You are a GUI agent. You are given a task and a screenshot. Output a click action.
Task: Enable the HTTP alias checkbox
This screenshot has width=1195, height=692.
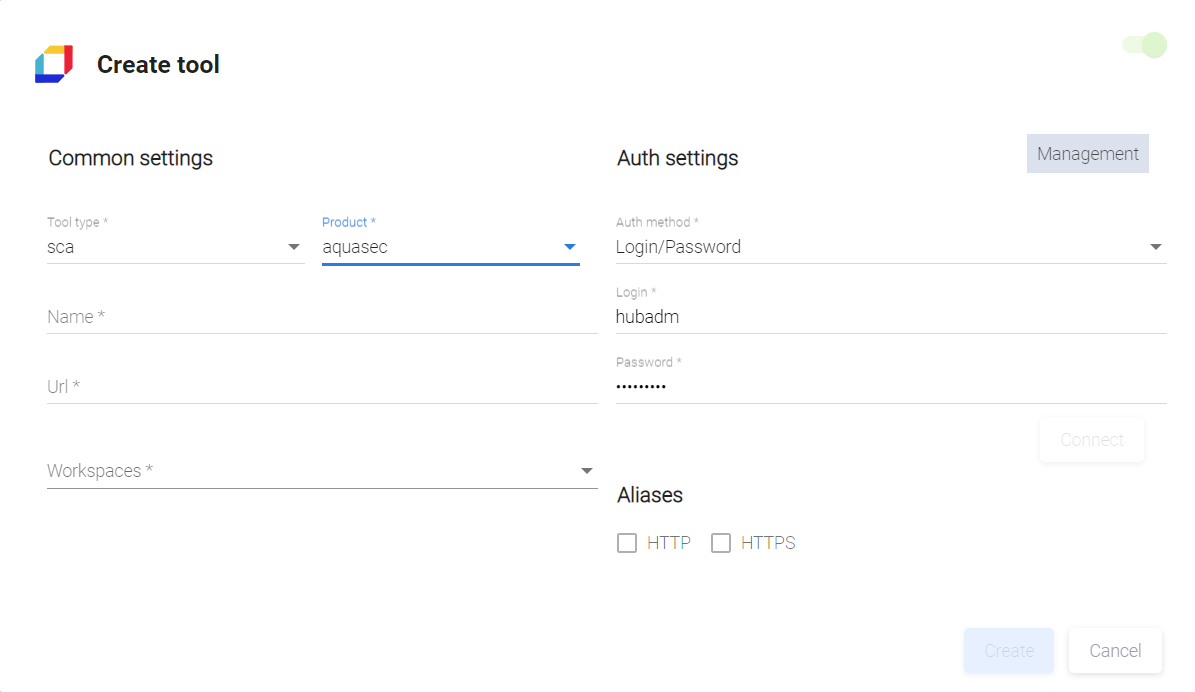coord(627,543)
